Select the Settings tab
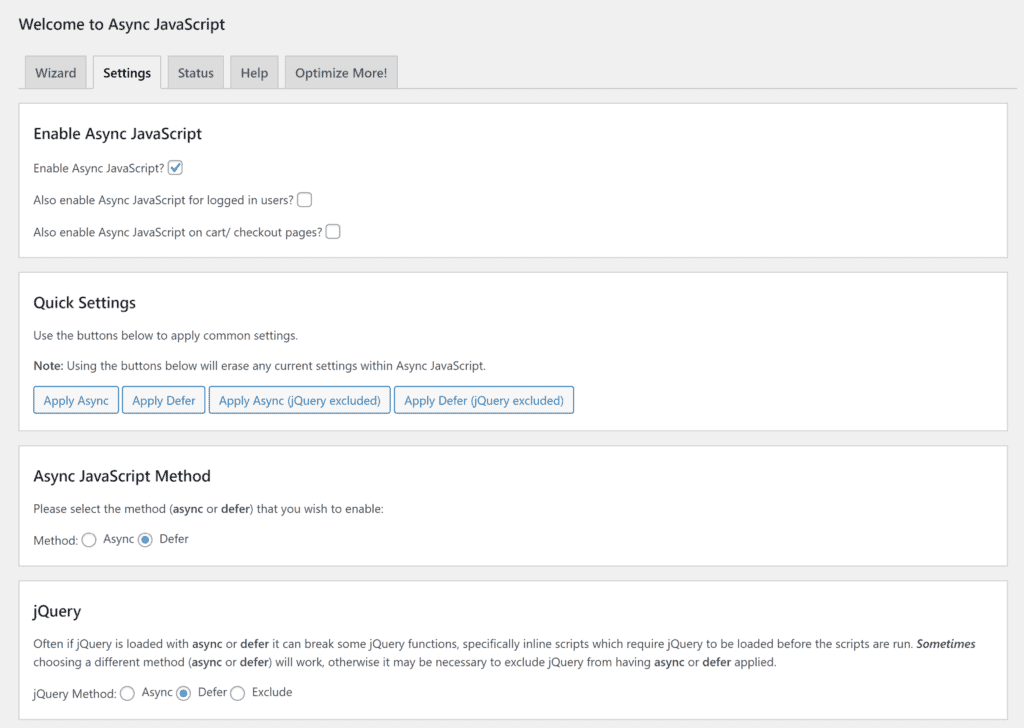 point(127,72)
